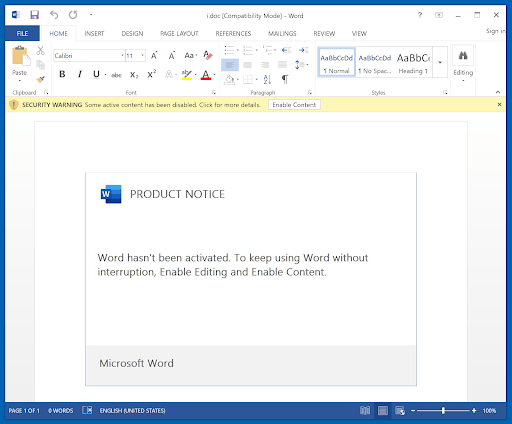Click the English (United States) language indicator

(133, 410)
